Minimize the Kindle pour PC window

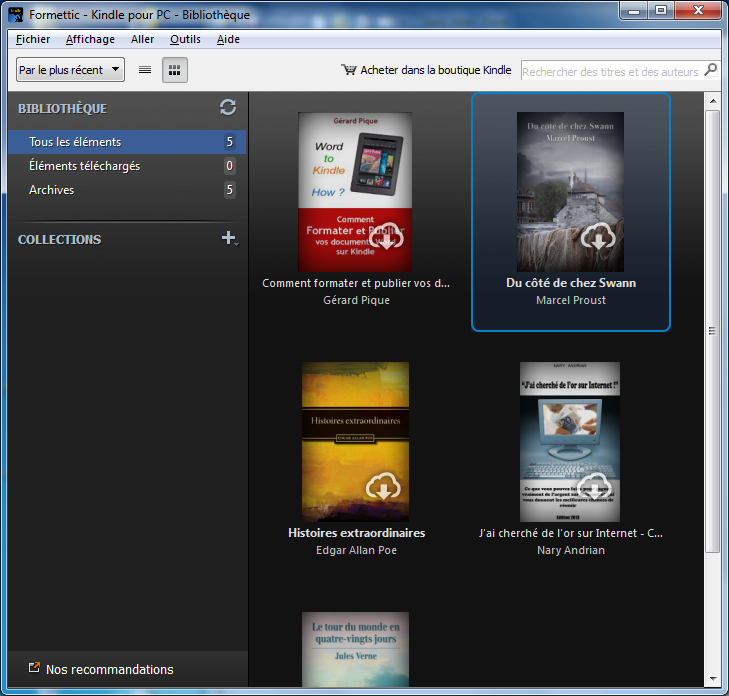pyautogui.click(x=634, y=11)
